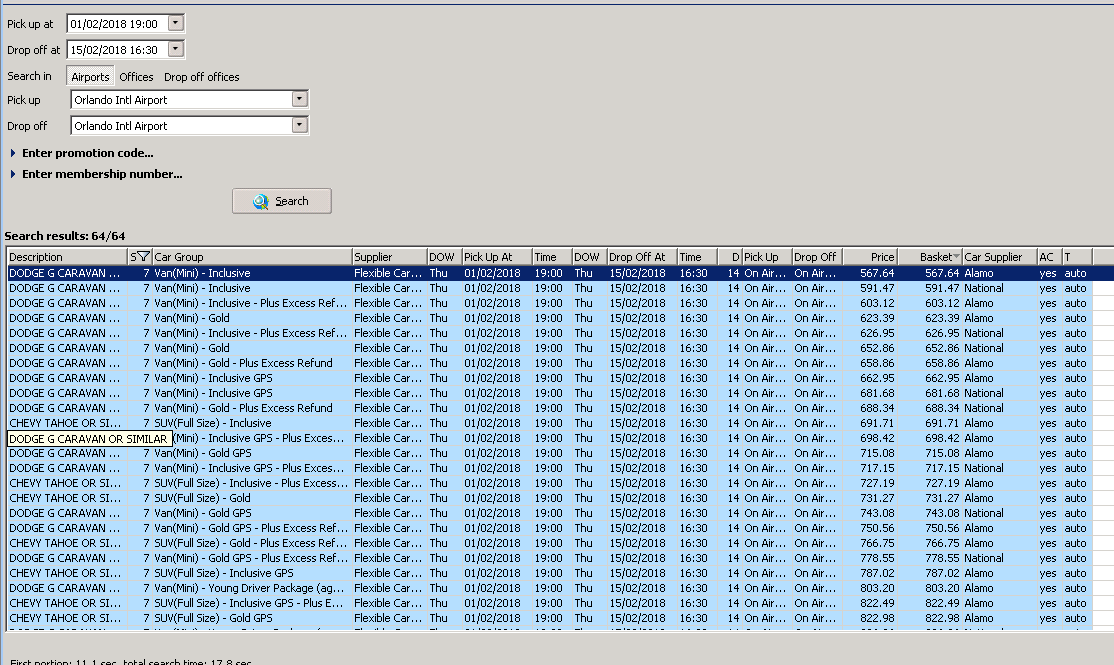Click into the Pick up at date field
The width and height of the screenshot is (1114, 665).
click(x=117, y=23)
